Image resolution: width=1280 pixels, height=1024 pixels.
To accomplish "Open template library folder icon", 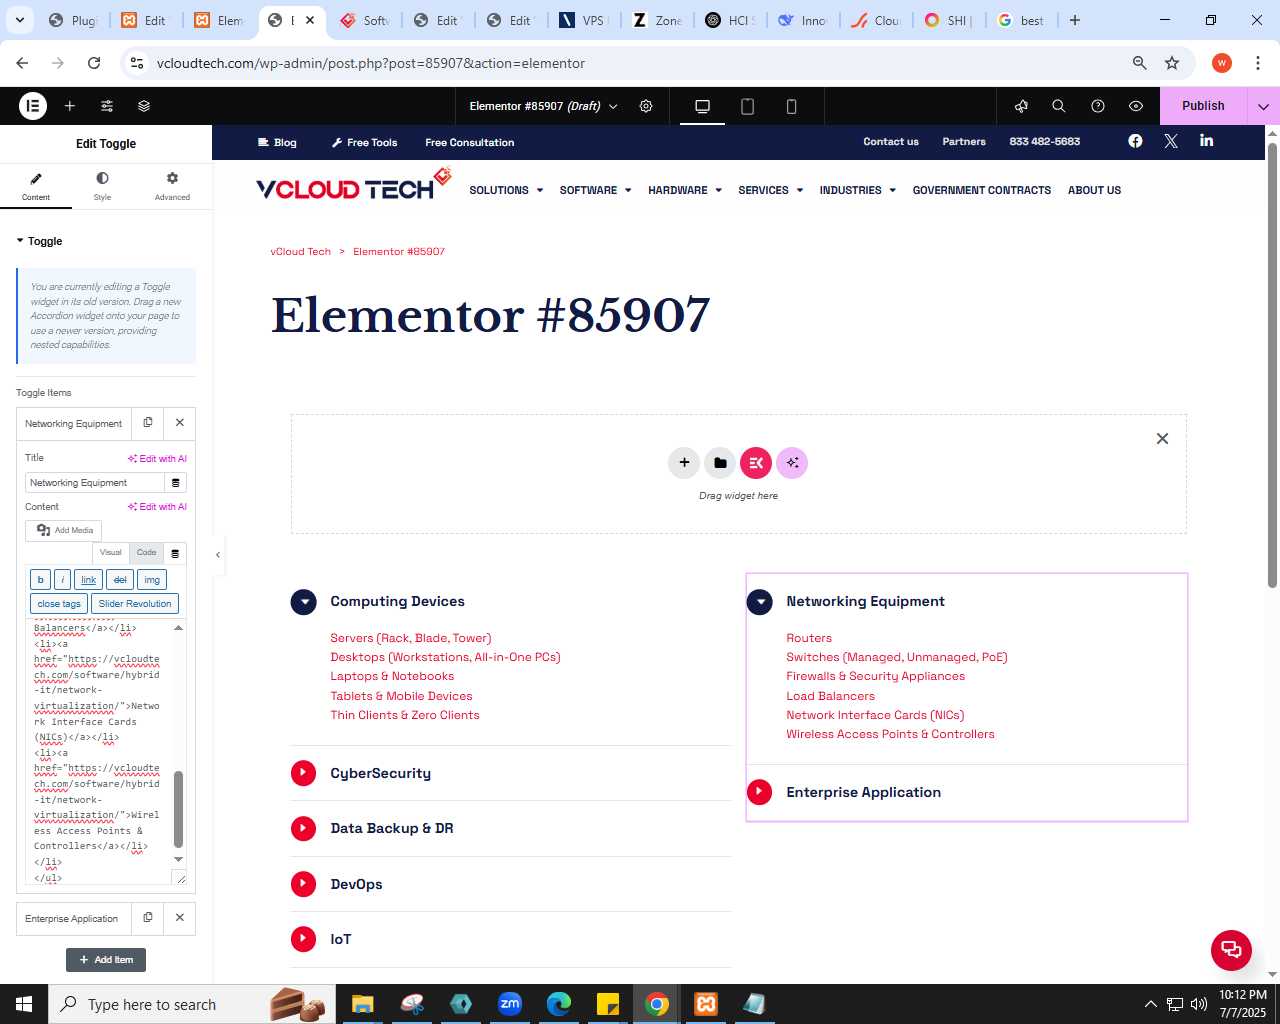I will tap(720, 462).
